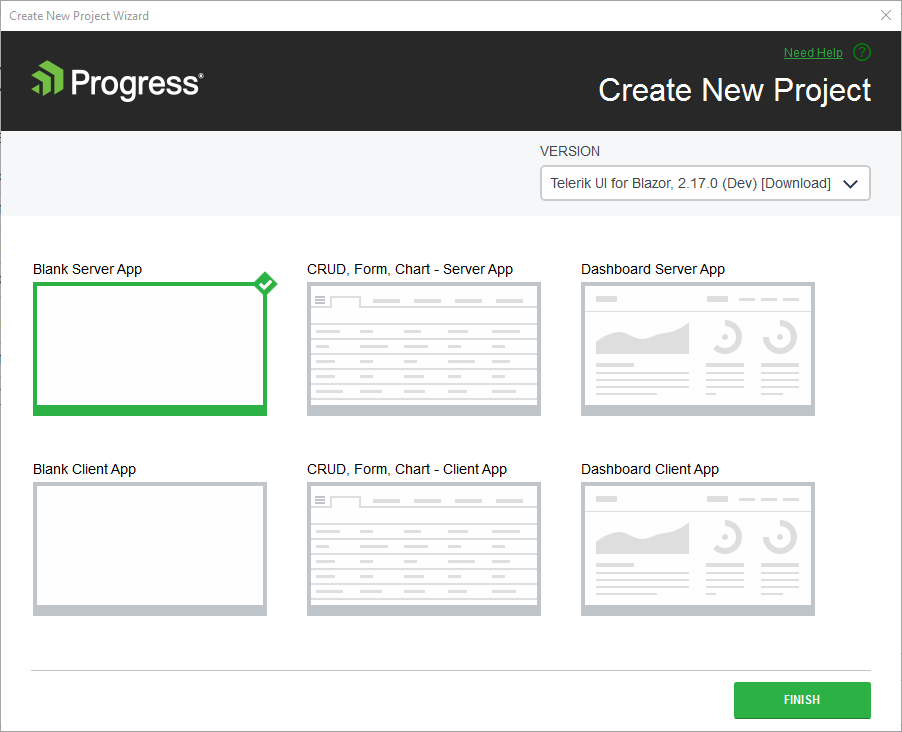Viewport: 902px width, 732px height.
Task: Click the 'CRUD, Form, Chart - Server App' label
Action: [x=410, y=269]
